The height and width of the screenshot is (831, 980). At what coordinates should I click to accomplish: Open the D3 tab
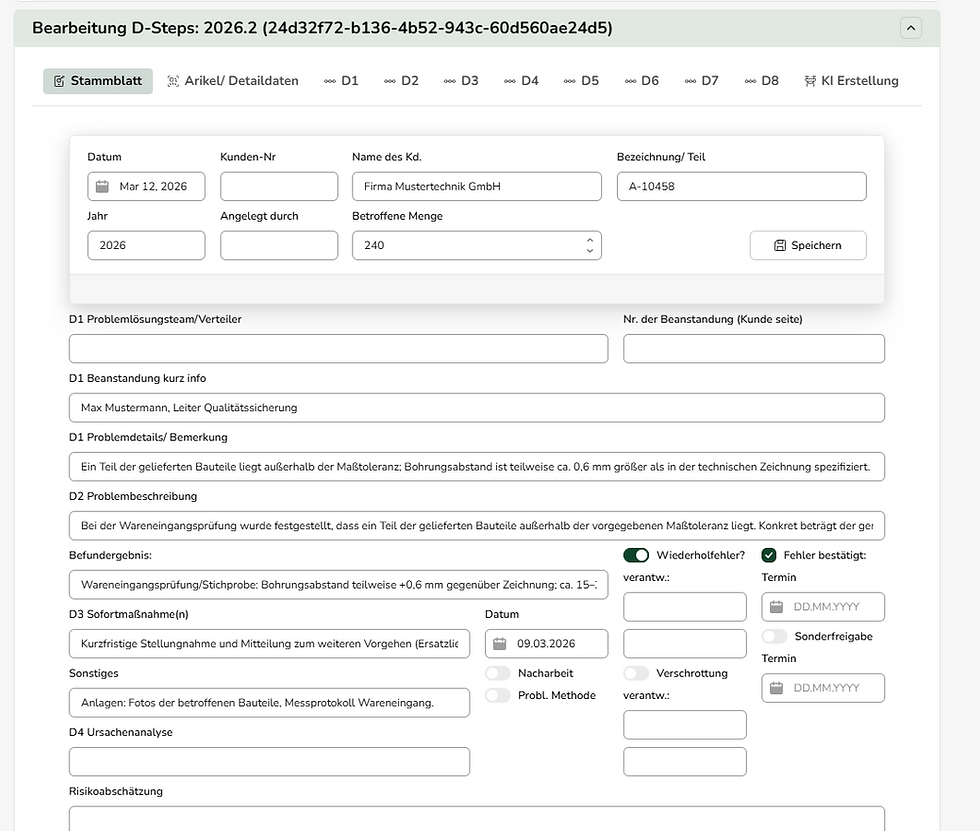(x=461, y=81)
